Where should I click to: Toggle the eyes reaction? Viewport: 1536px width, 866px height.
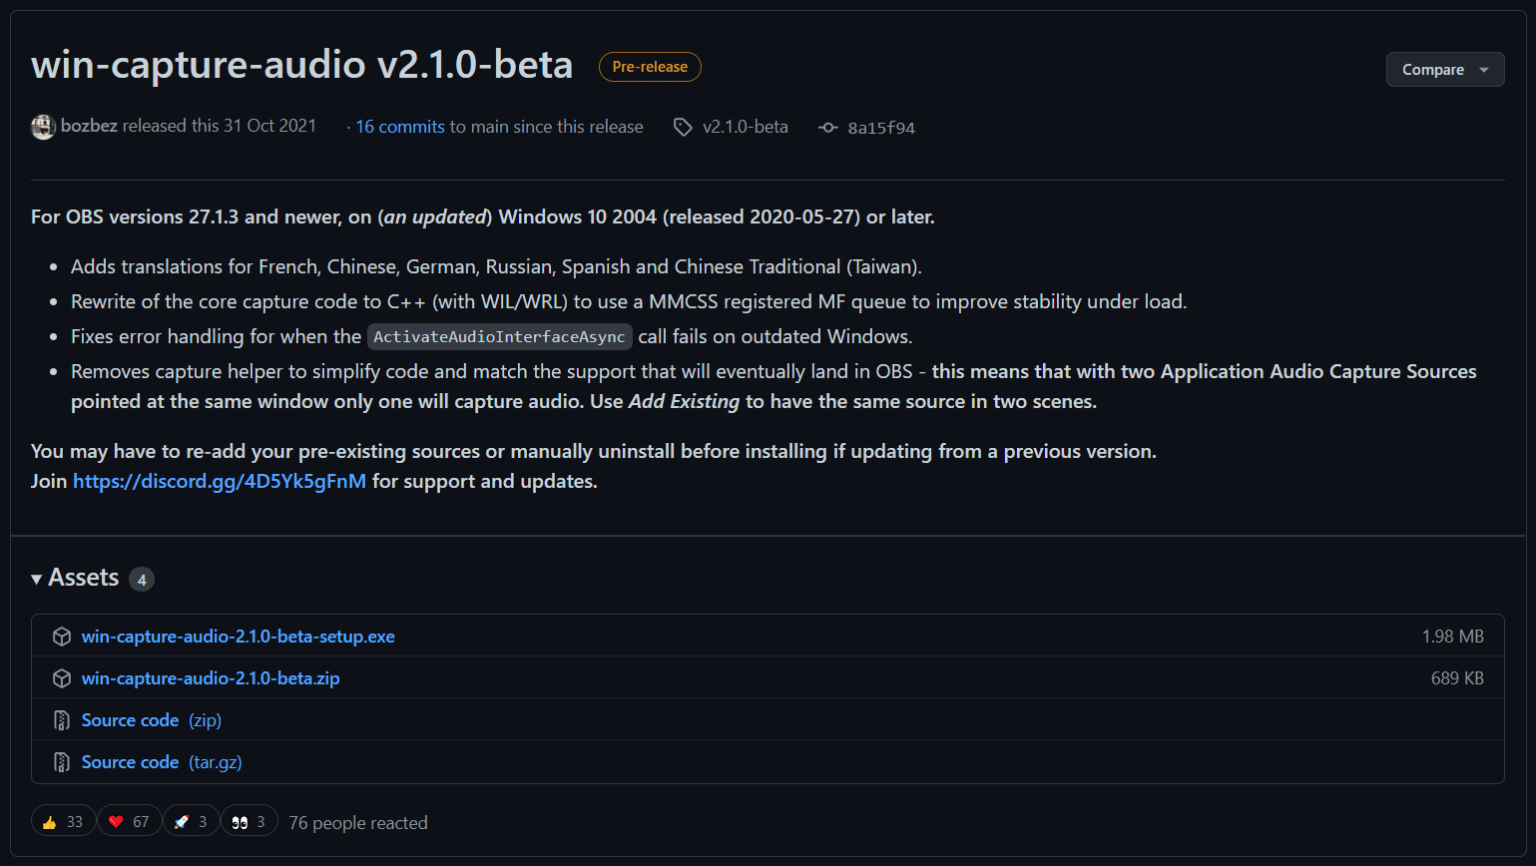[x=249, y=822]
